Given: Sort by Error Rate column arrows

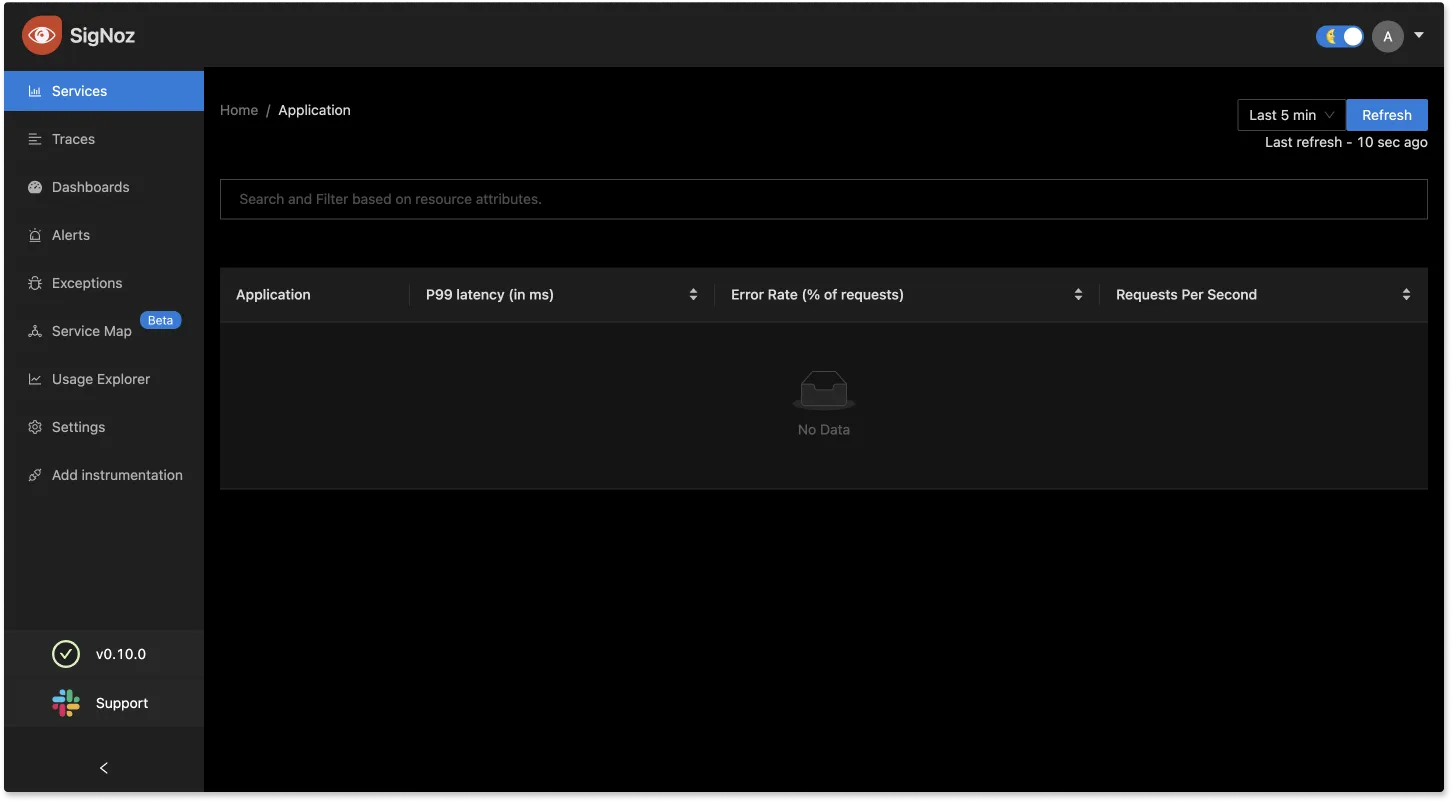Looking at the screenshot, I should [x=1078, y=295].
